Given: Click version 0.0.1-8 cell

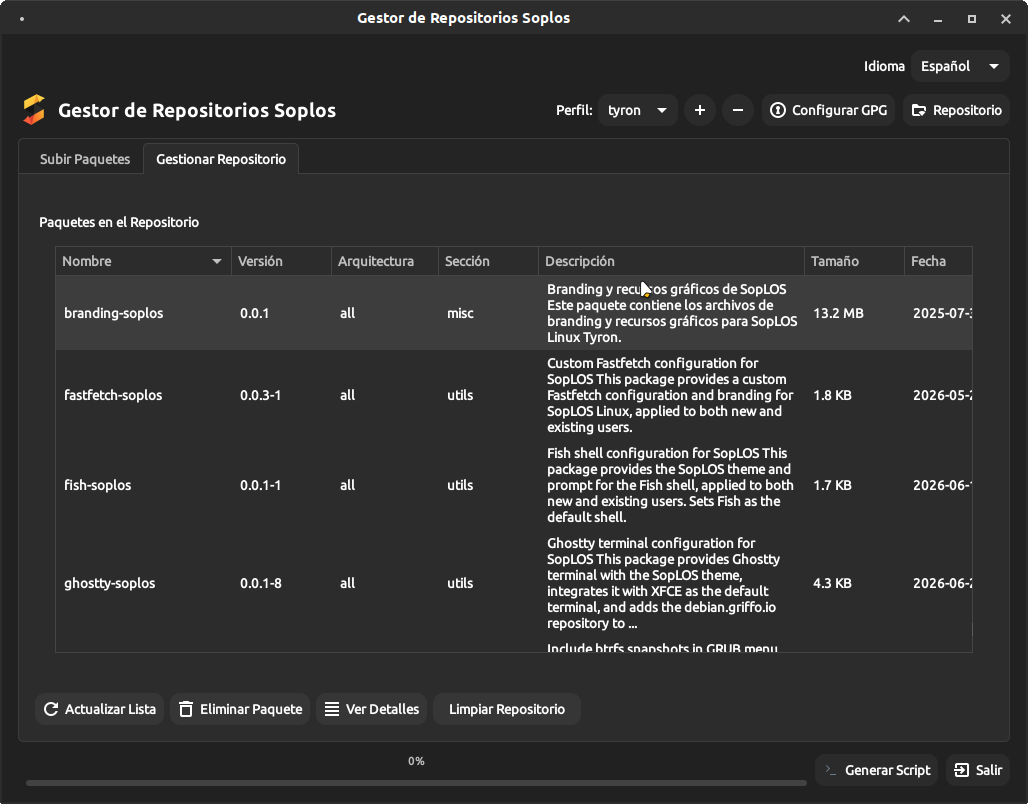Looking at the screenshot, I should click(260, 583).
